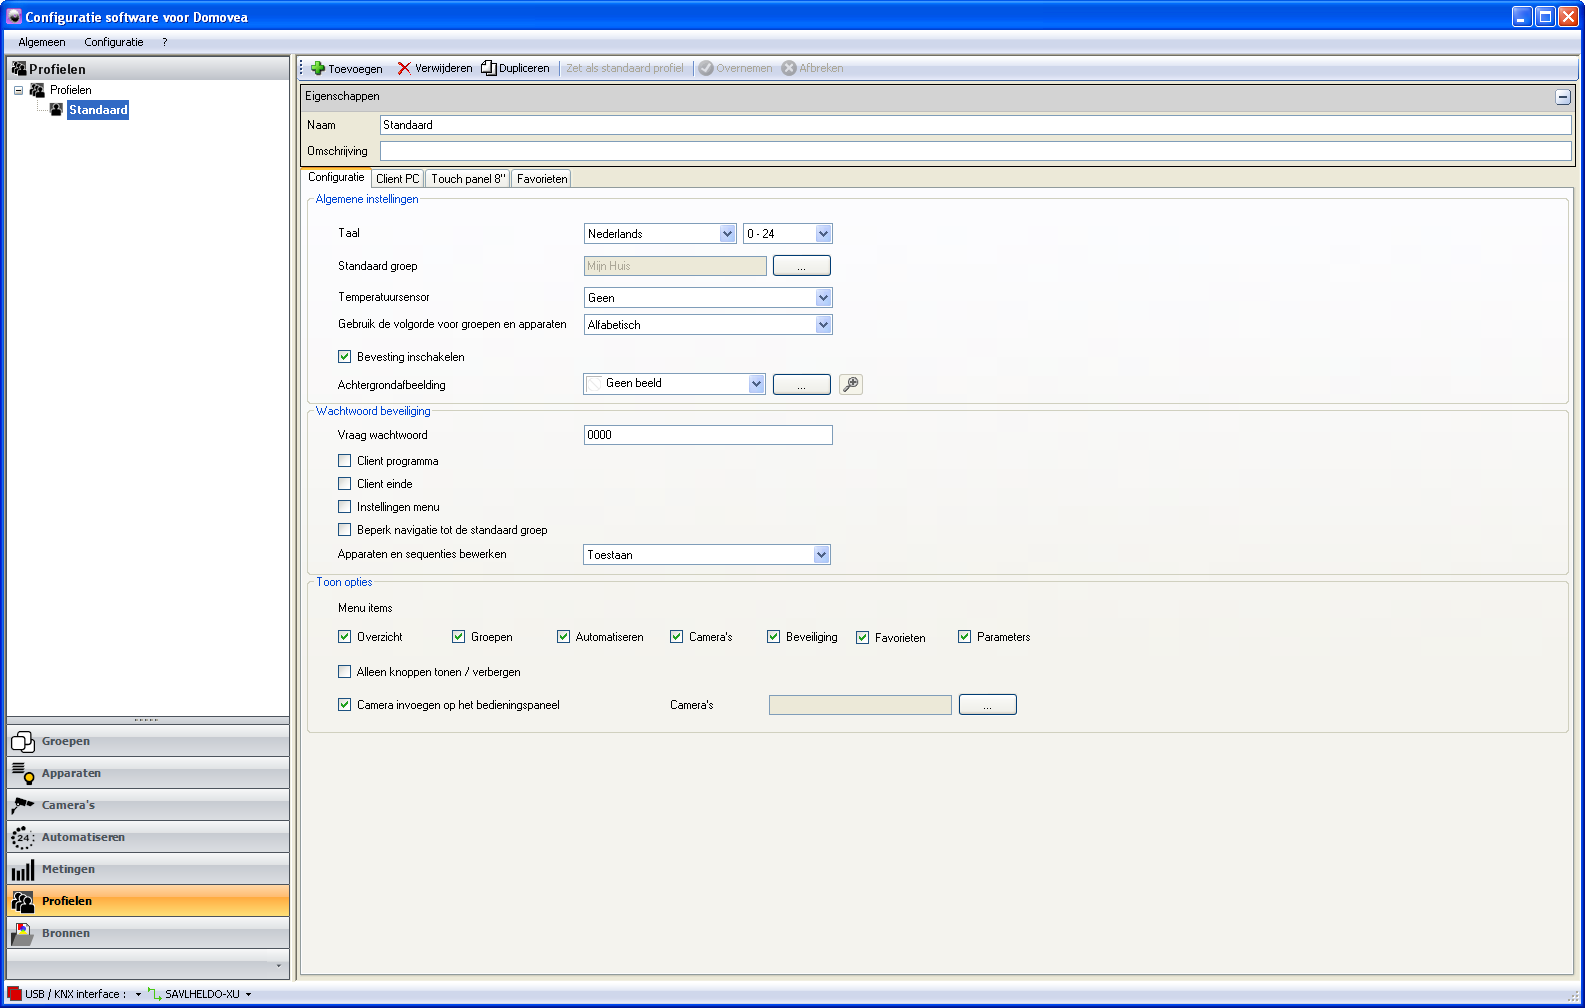Click the Domovea application title bar icon
Screen dimensions: 1585x1008
14,17
